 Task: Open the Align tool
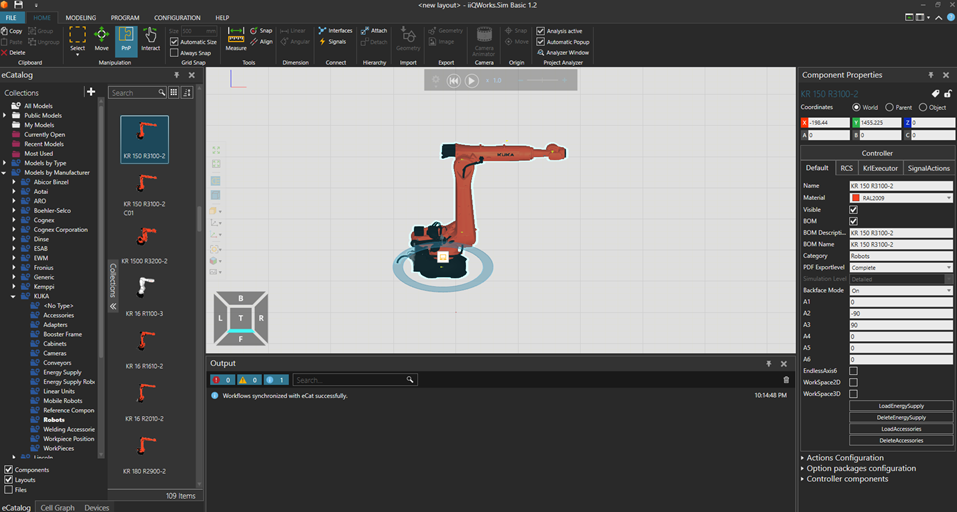261,41
